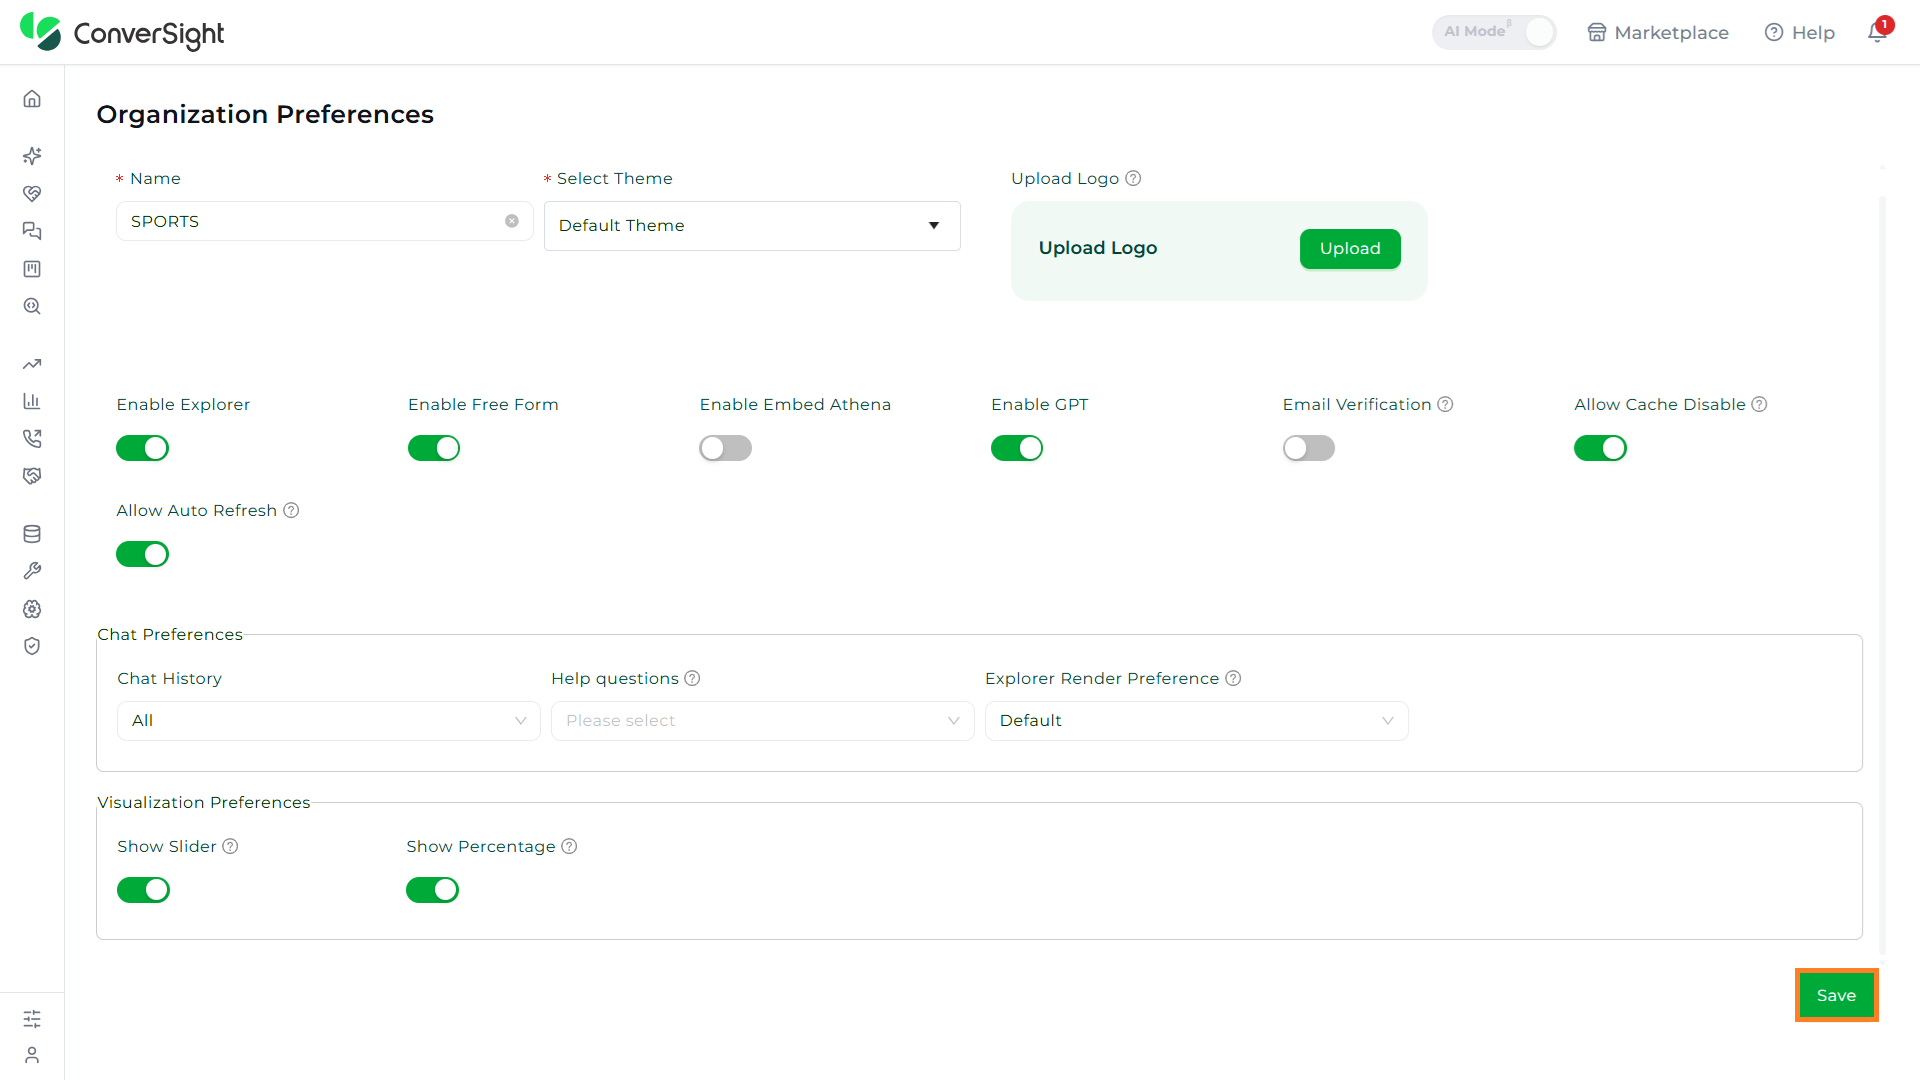This screenshot has width=1920, height=1080.
Task: Disable the Enable GPT toggle
Action: 1017,448
